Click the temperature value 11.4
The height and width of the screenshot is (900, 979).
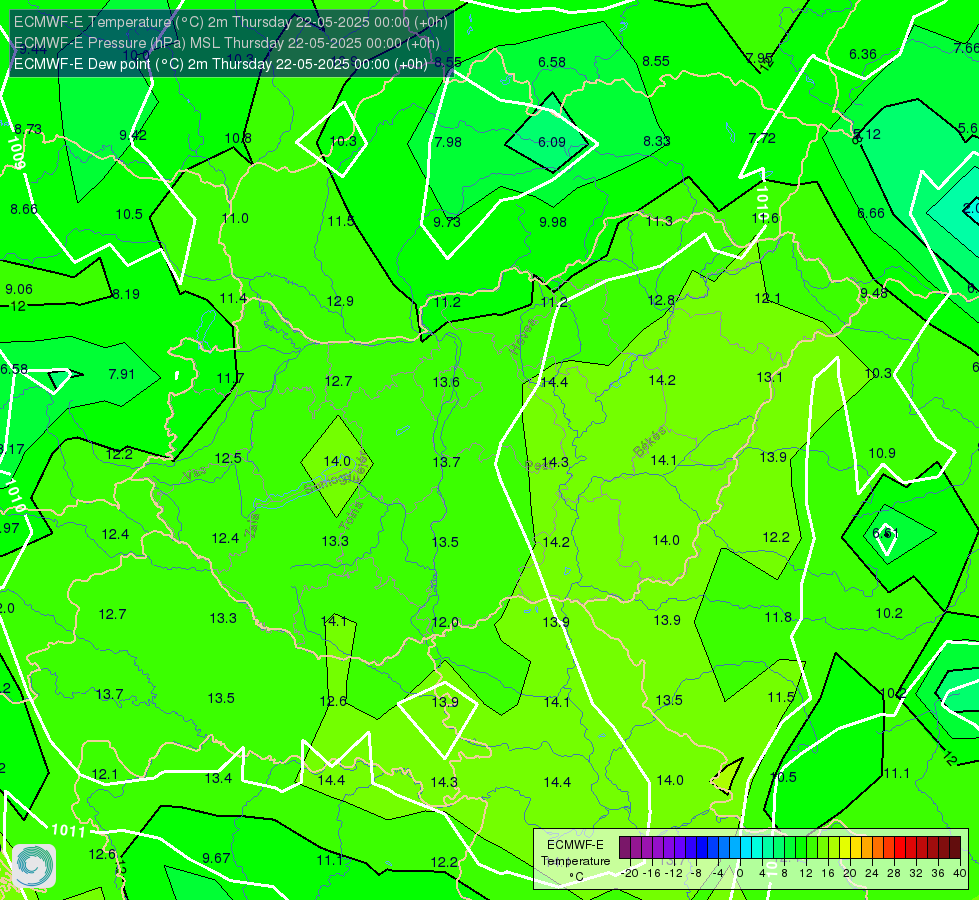(233, 299)
